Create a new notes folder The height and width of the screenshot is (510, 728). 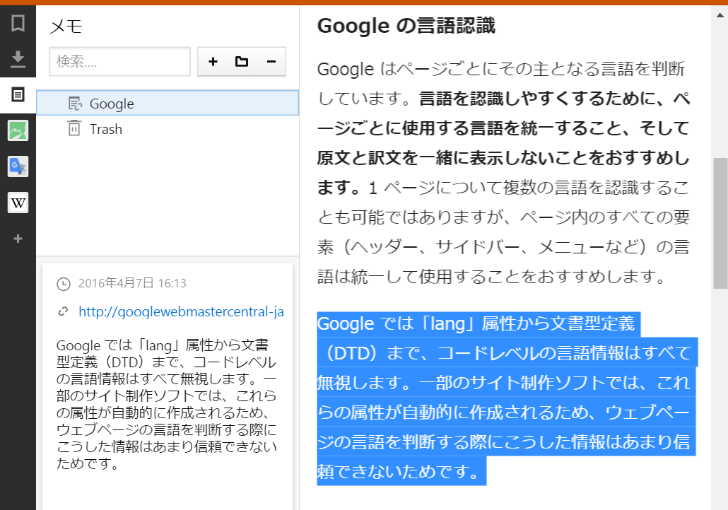[241, 61]
